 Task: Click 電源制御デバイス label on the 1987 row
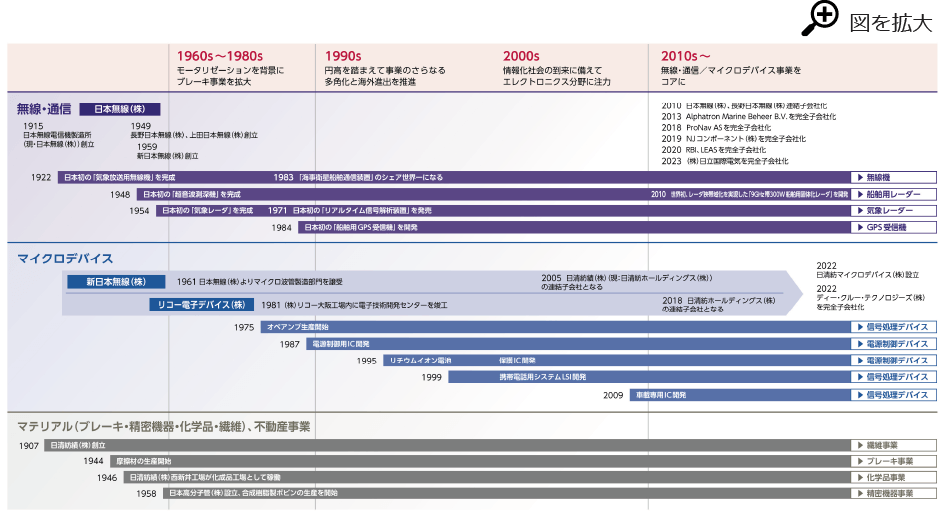tap(894, 344)
